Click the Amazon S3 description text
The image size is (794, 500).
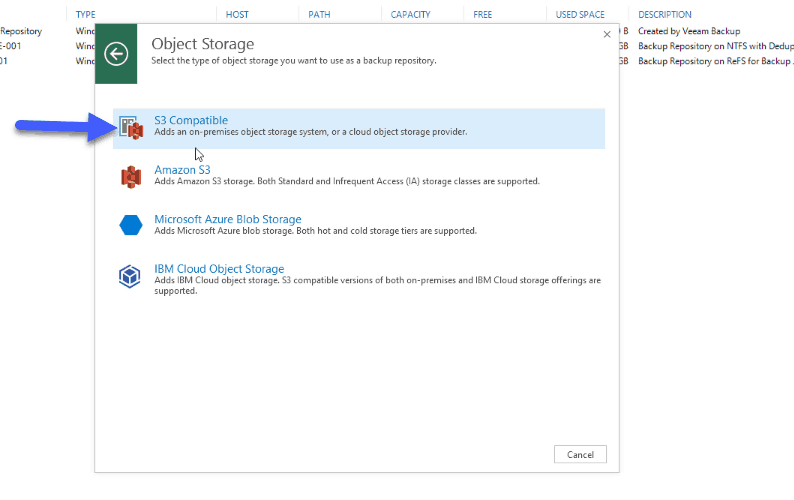click(x=347, y=181)
